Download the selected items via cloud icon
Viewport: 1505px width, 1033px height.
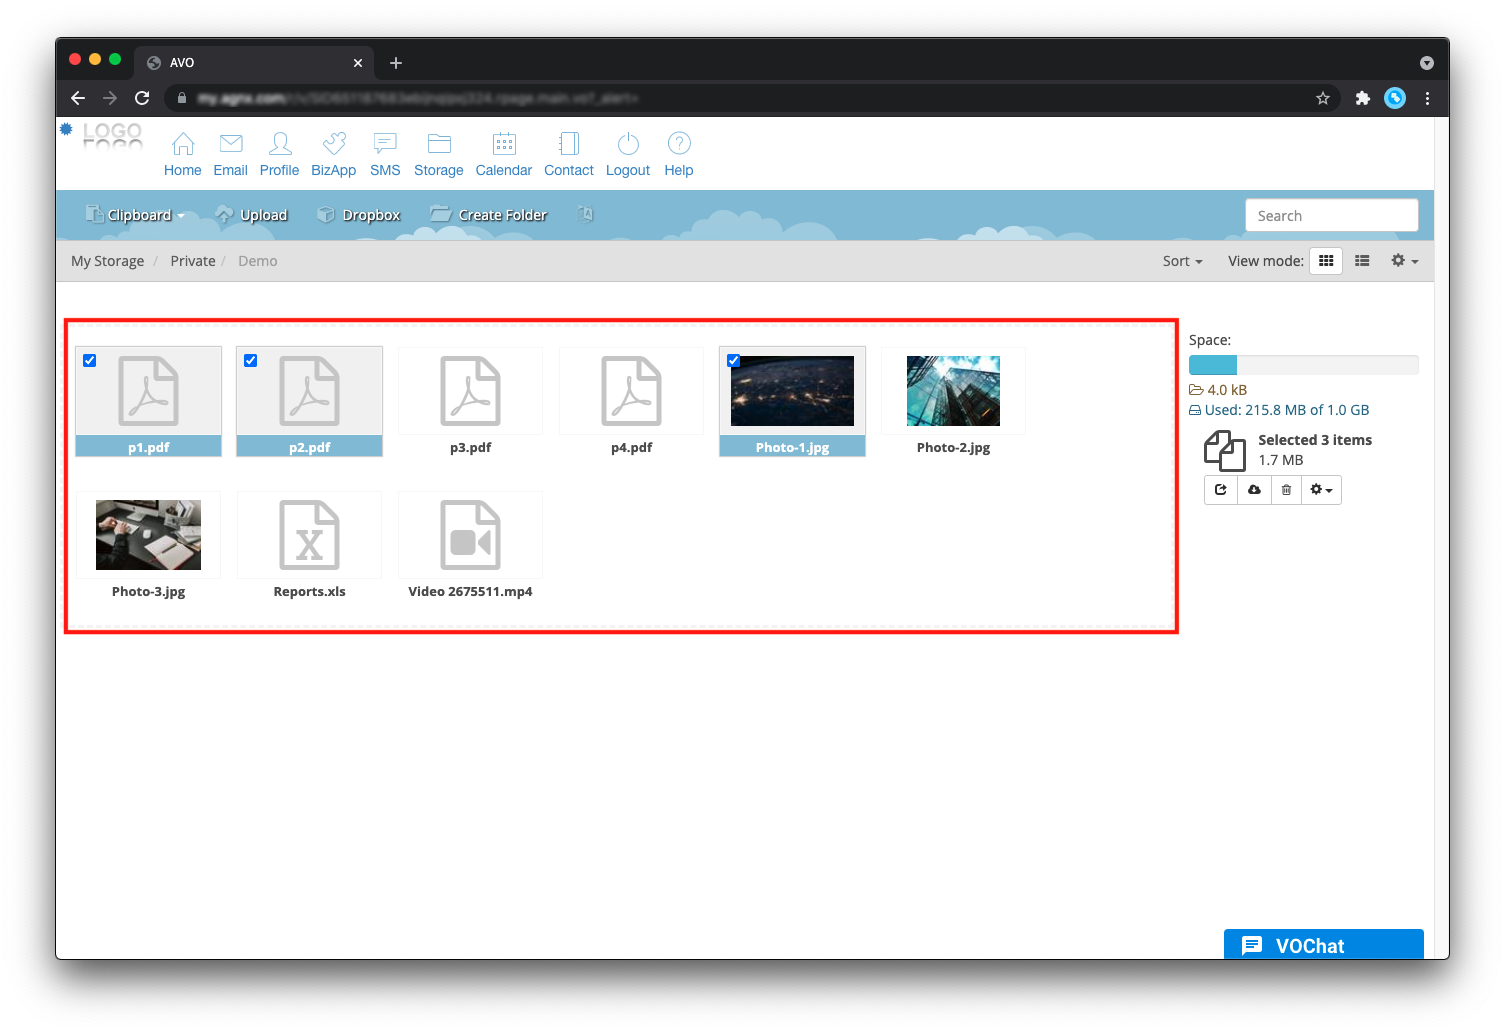[x=1254, y=490]
